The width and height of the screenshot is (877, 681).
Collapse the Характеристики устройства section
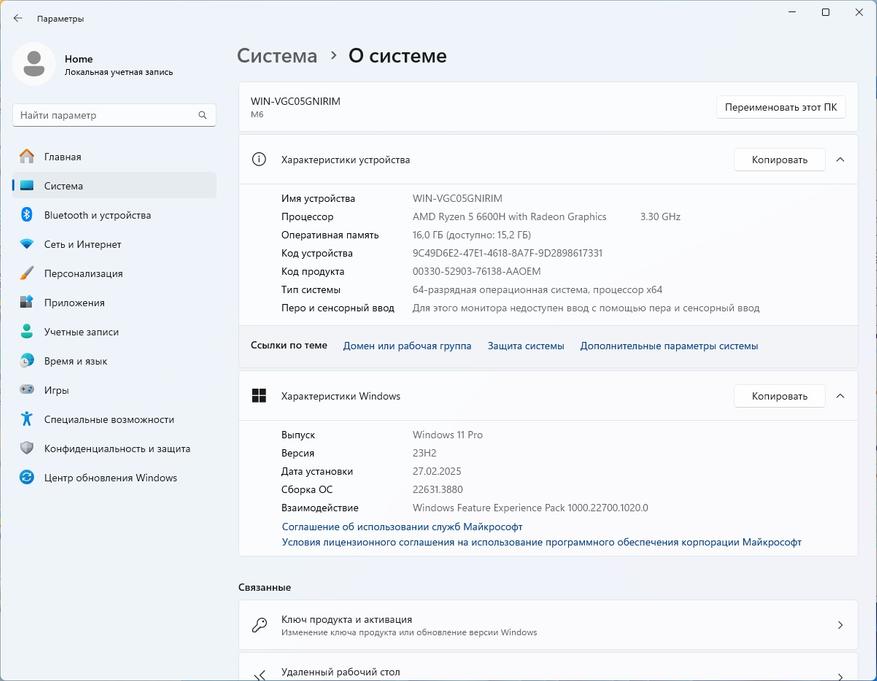(x=840, y=160)
